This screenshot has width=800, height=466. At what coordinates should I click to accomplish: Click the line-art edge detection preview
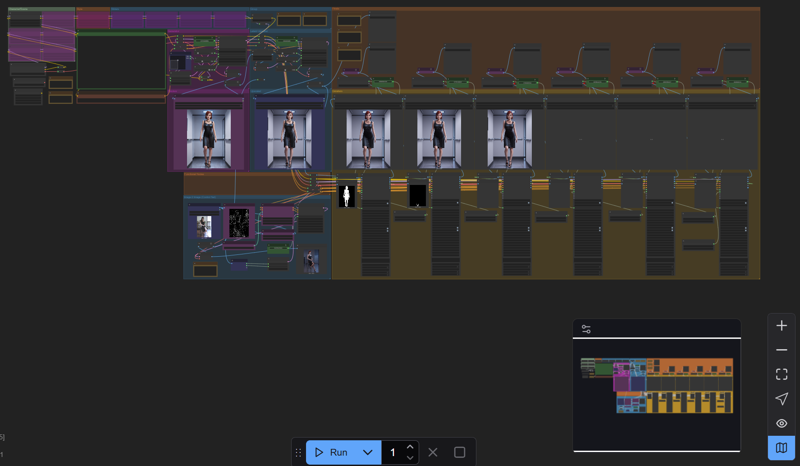point(239,223)
